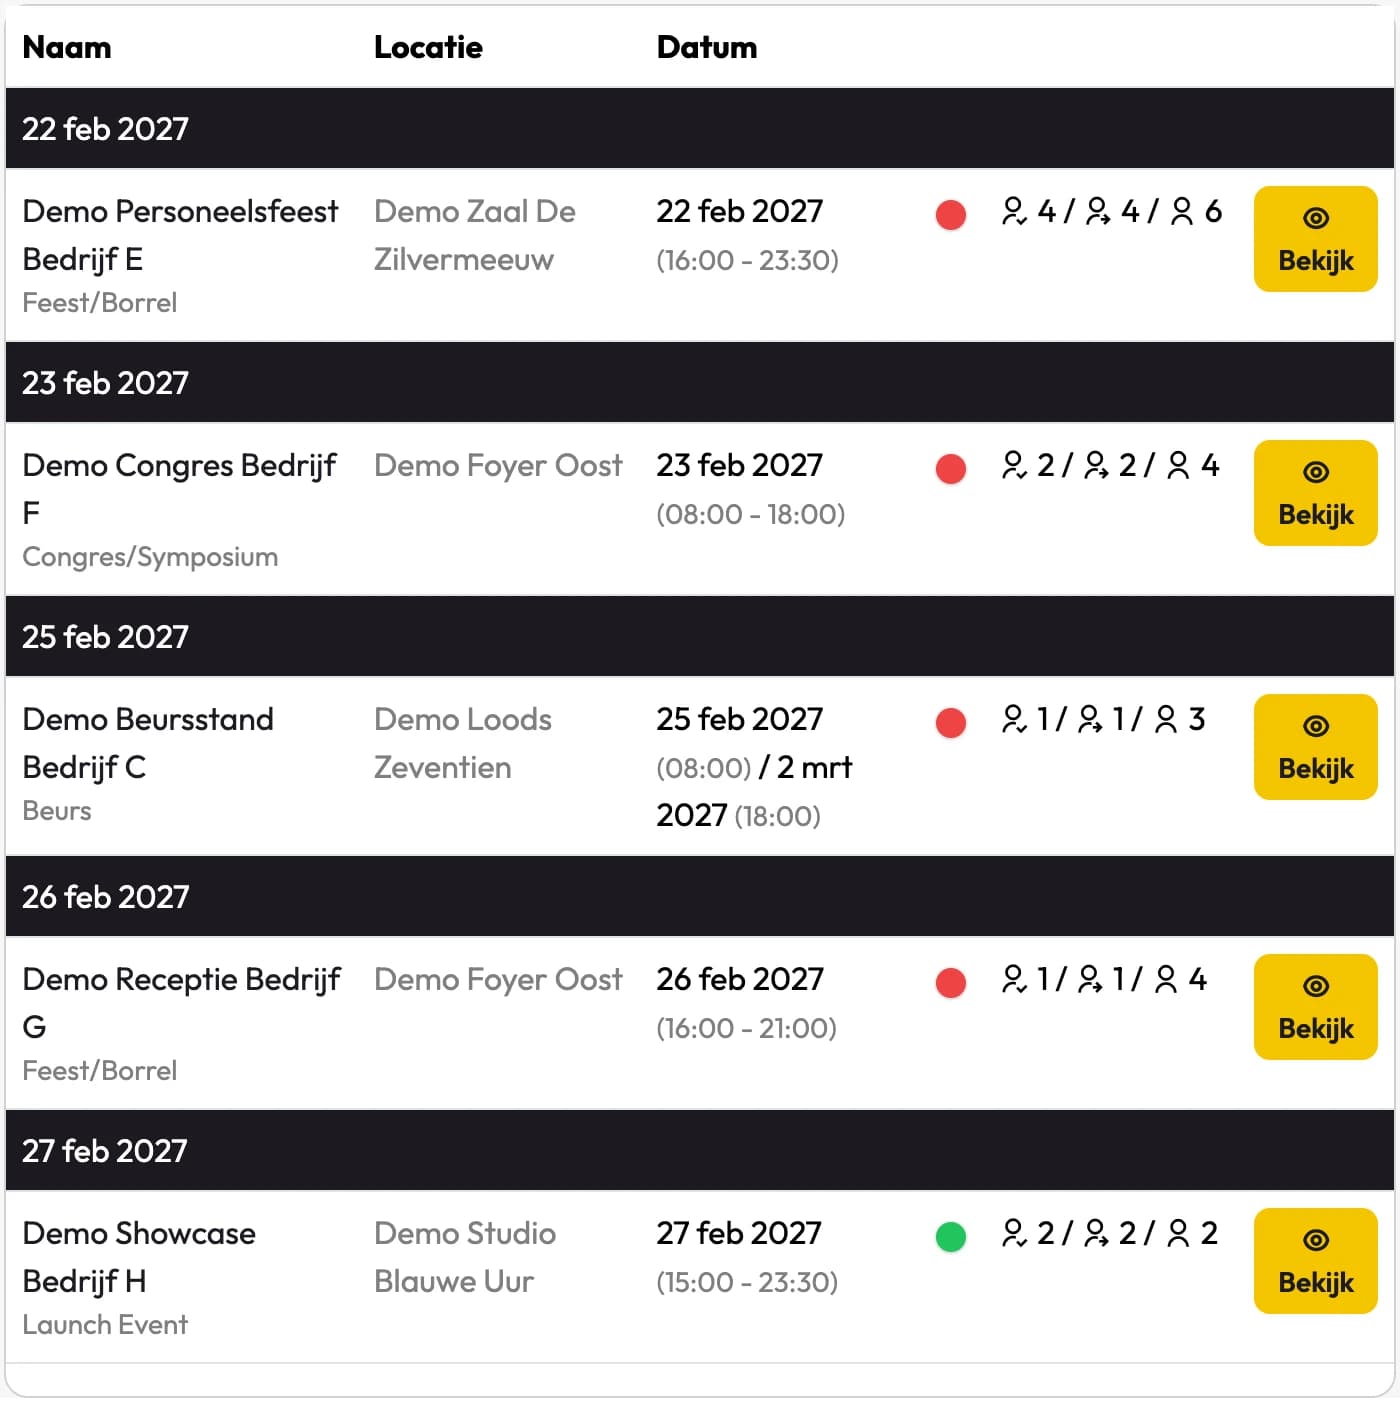The height and width of the screenshot is (1402, 1400).
Task: Click confirmed-staff icon in Beursstand row
Action: tap(1014, 719)
